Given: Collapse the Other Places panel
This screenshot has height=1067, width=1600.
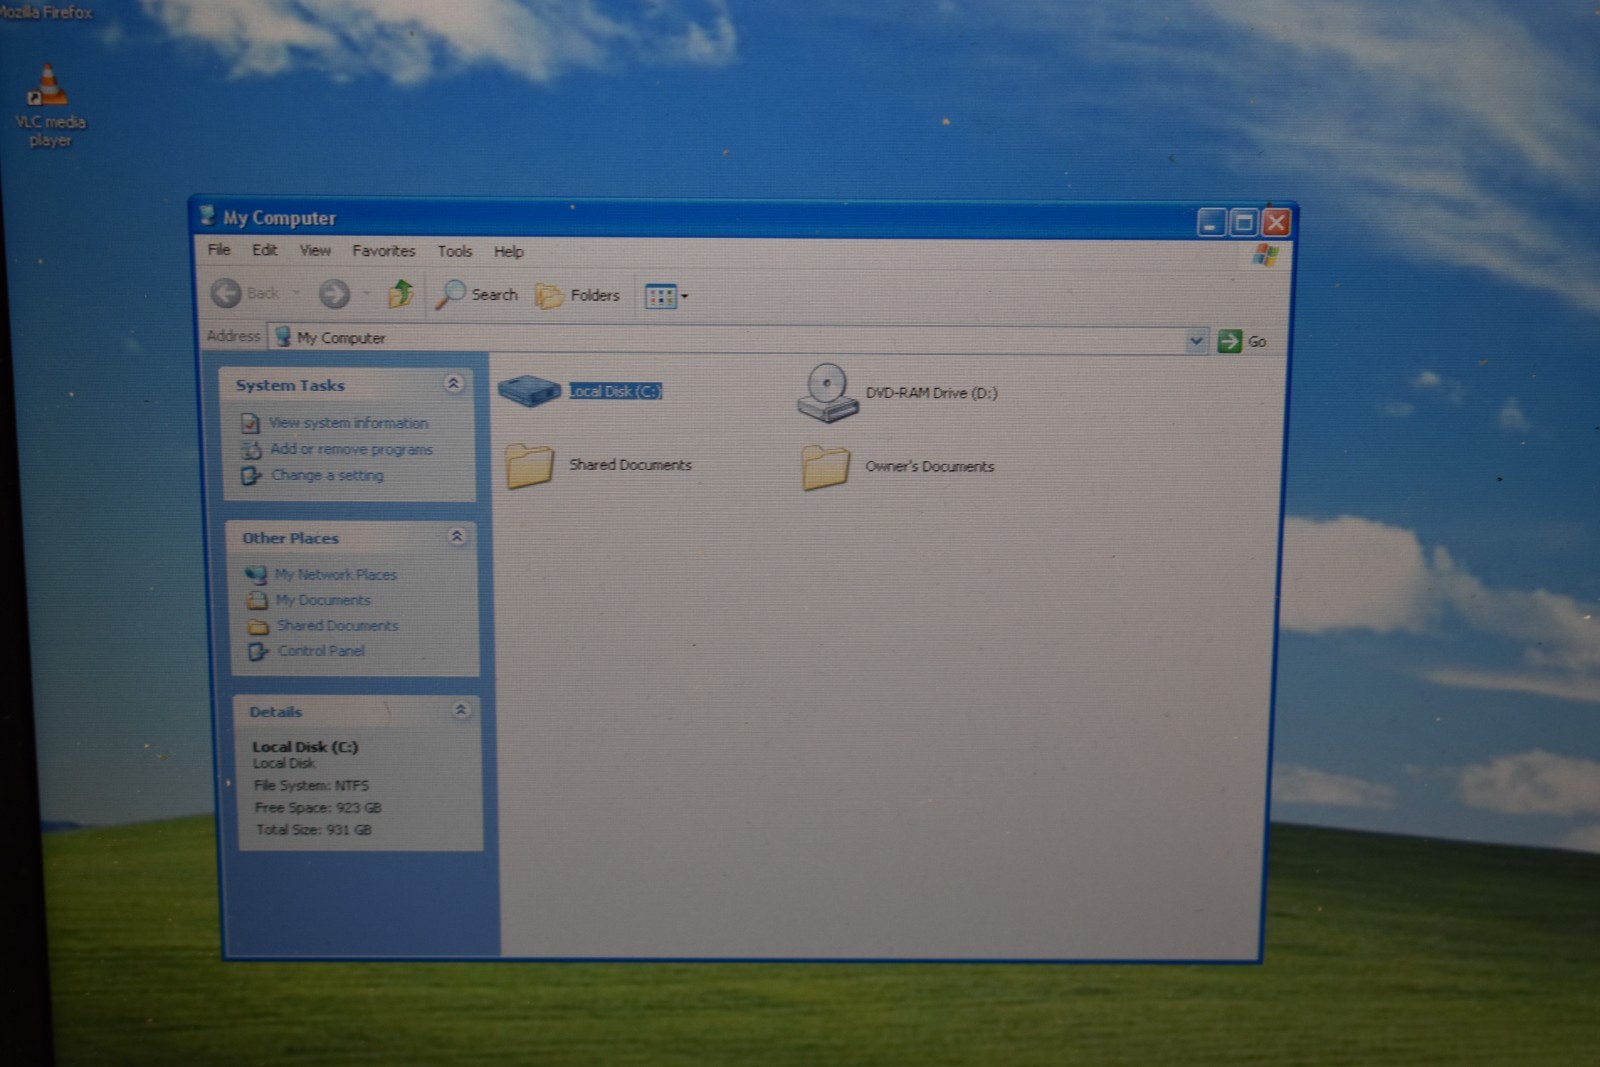Looking at the screenshot, I should click(x=457, y=536).
